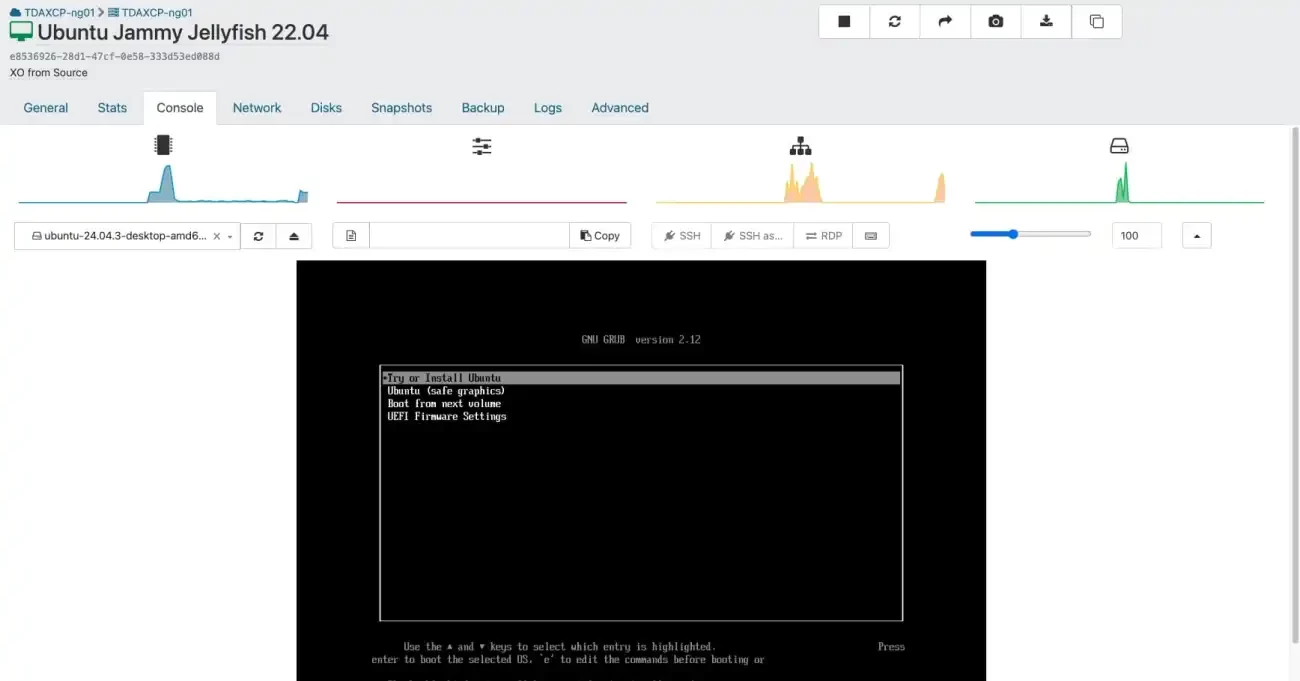Click the clipboard document icon
The width and height of the screenshot is (1300, 681).
pyautogui.click(x=351, y=236)
